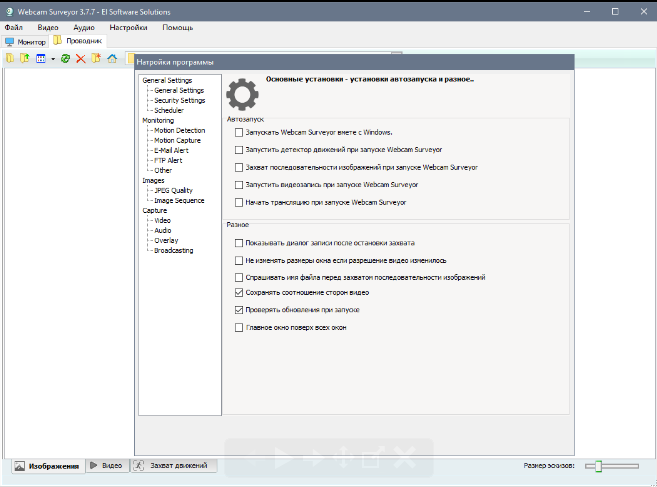Viewport: 657px width, 487px height.
Task: Switch to the Проводник tab
Action: pyautogui.click(x=78, y=41)
